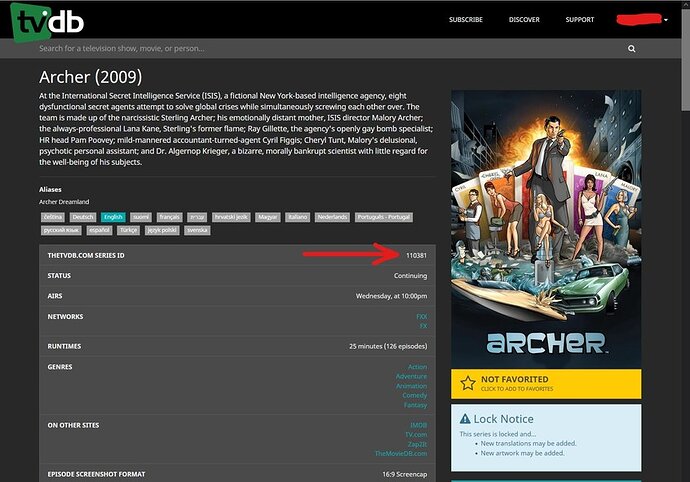This screenshot has width=690, height=482.
Task: Click the status value Continuing
Action: [x=410, y=276]
